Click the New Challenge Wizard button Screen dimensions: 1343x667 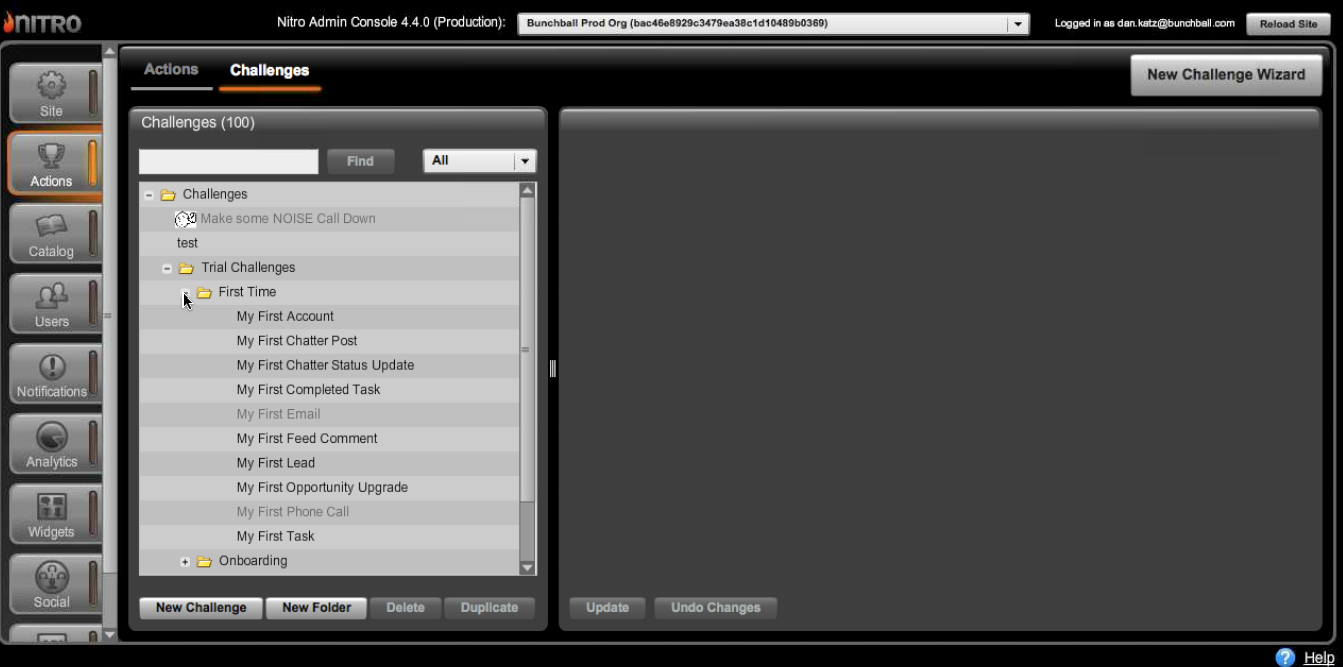click(1225, 74)
